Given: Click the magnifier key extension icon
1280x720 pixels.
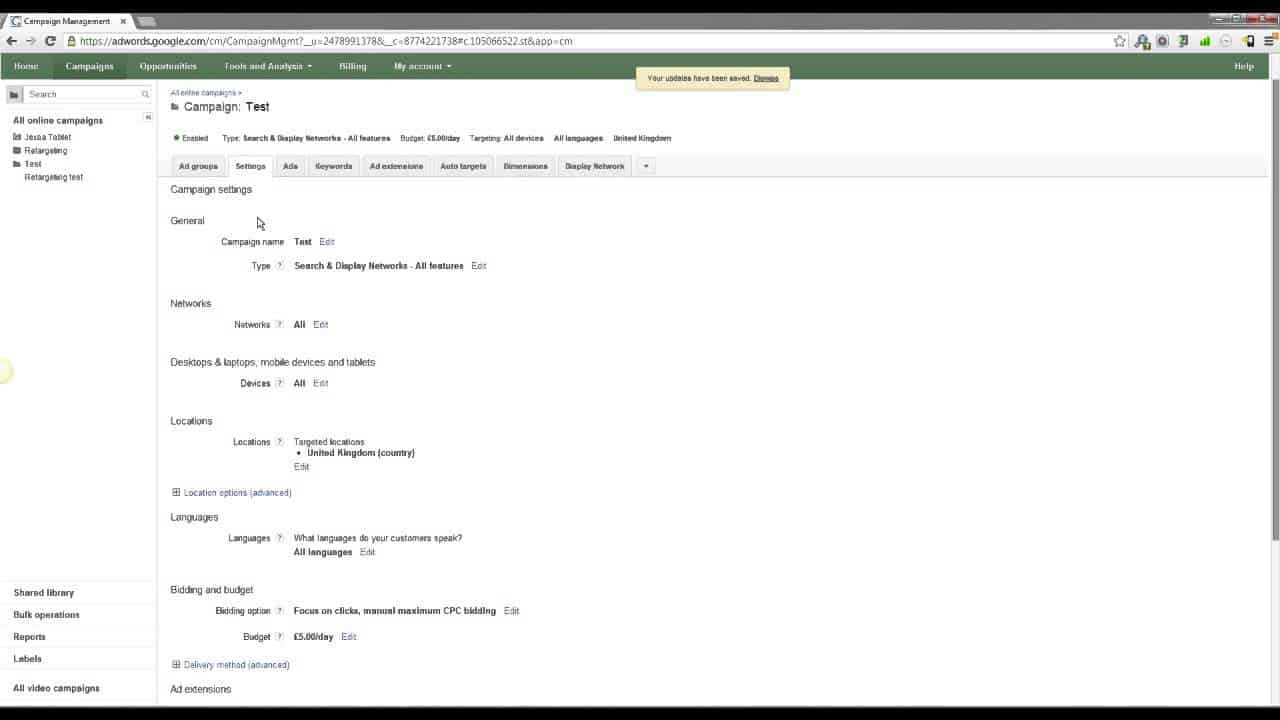Looking at the screenshot, I should click(x=1141, y=41).
